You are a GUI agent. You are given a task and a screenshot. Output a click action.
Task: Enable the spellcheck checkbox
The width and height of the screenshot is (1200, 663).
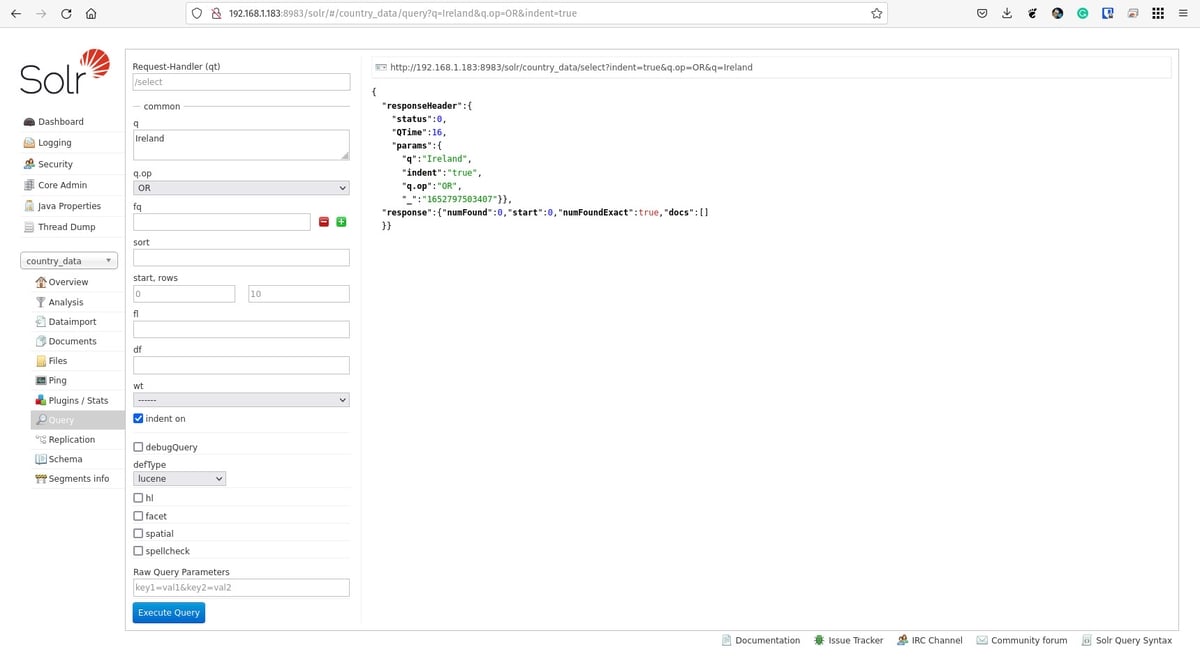[x=138, y=551]
